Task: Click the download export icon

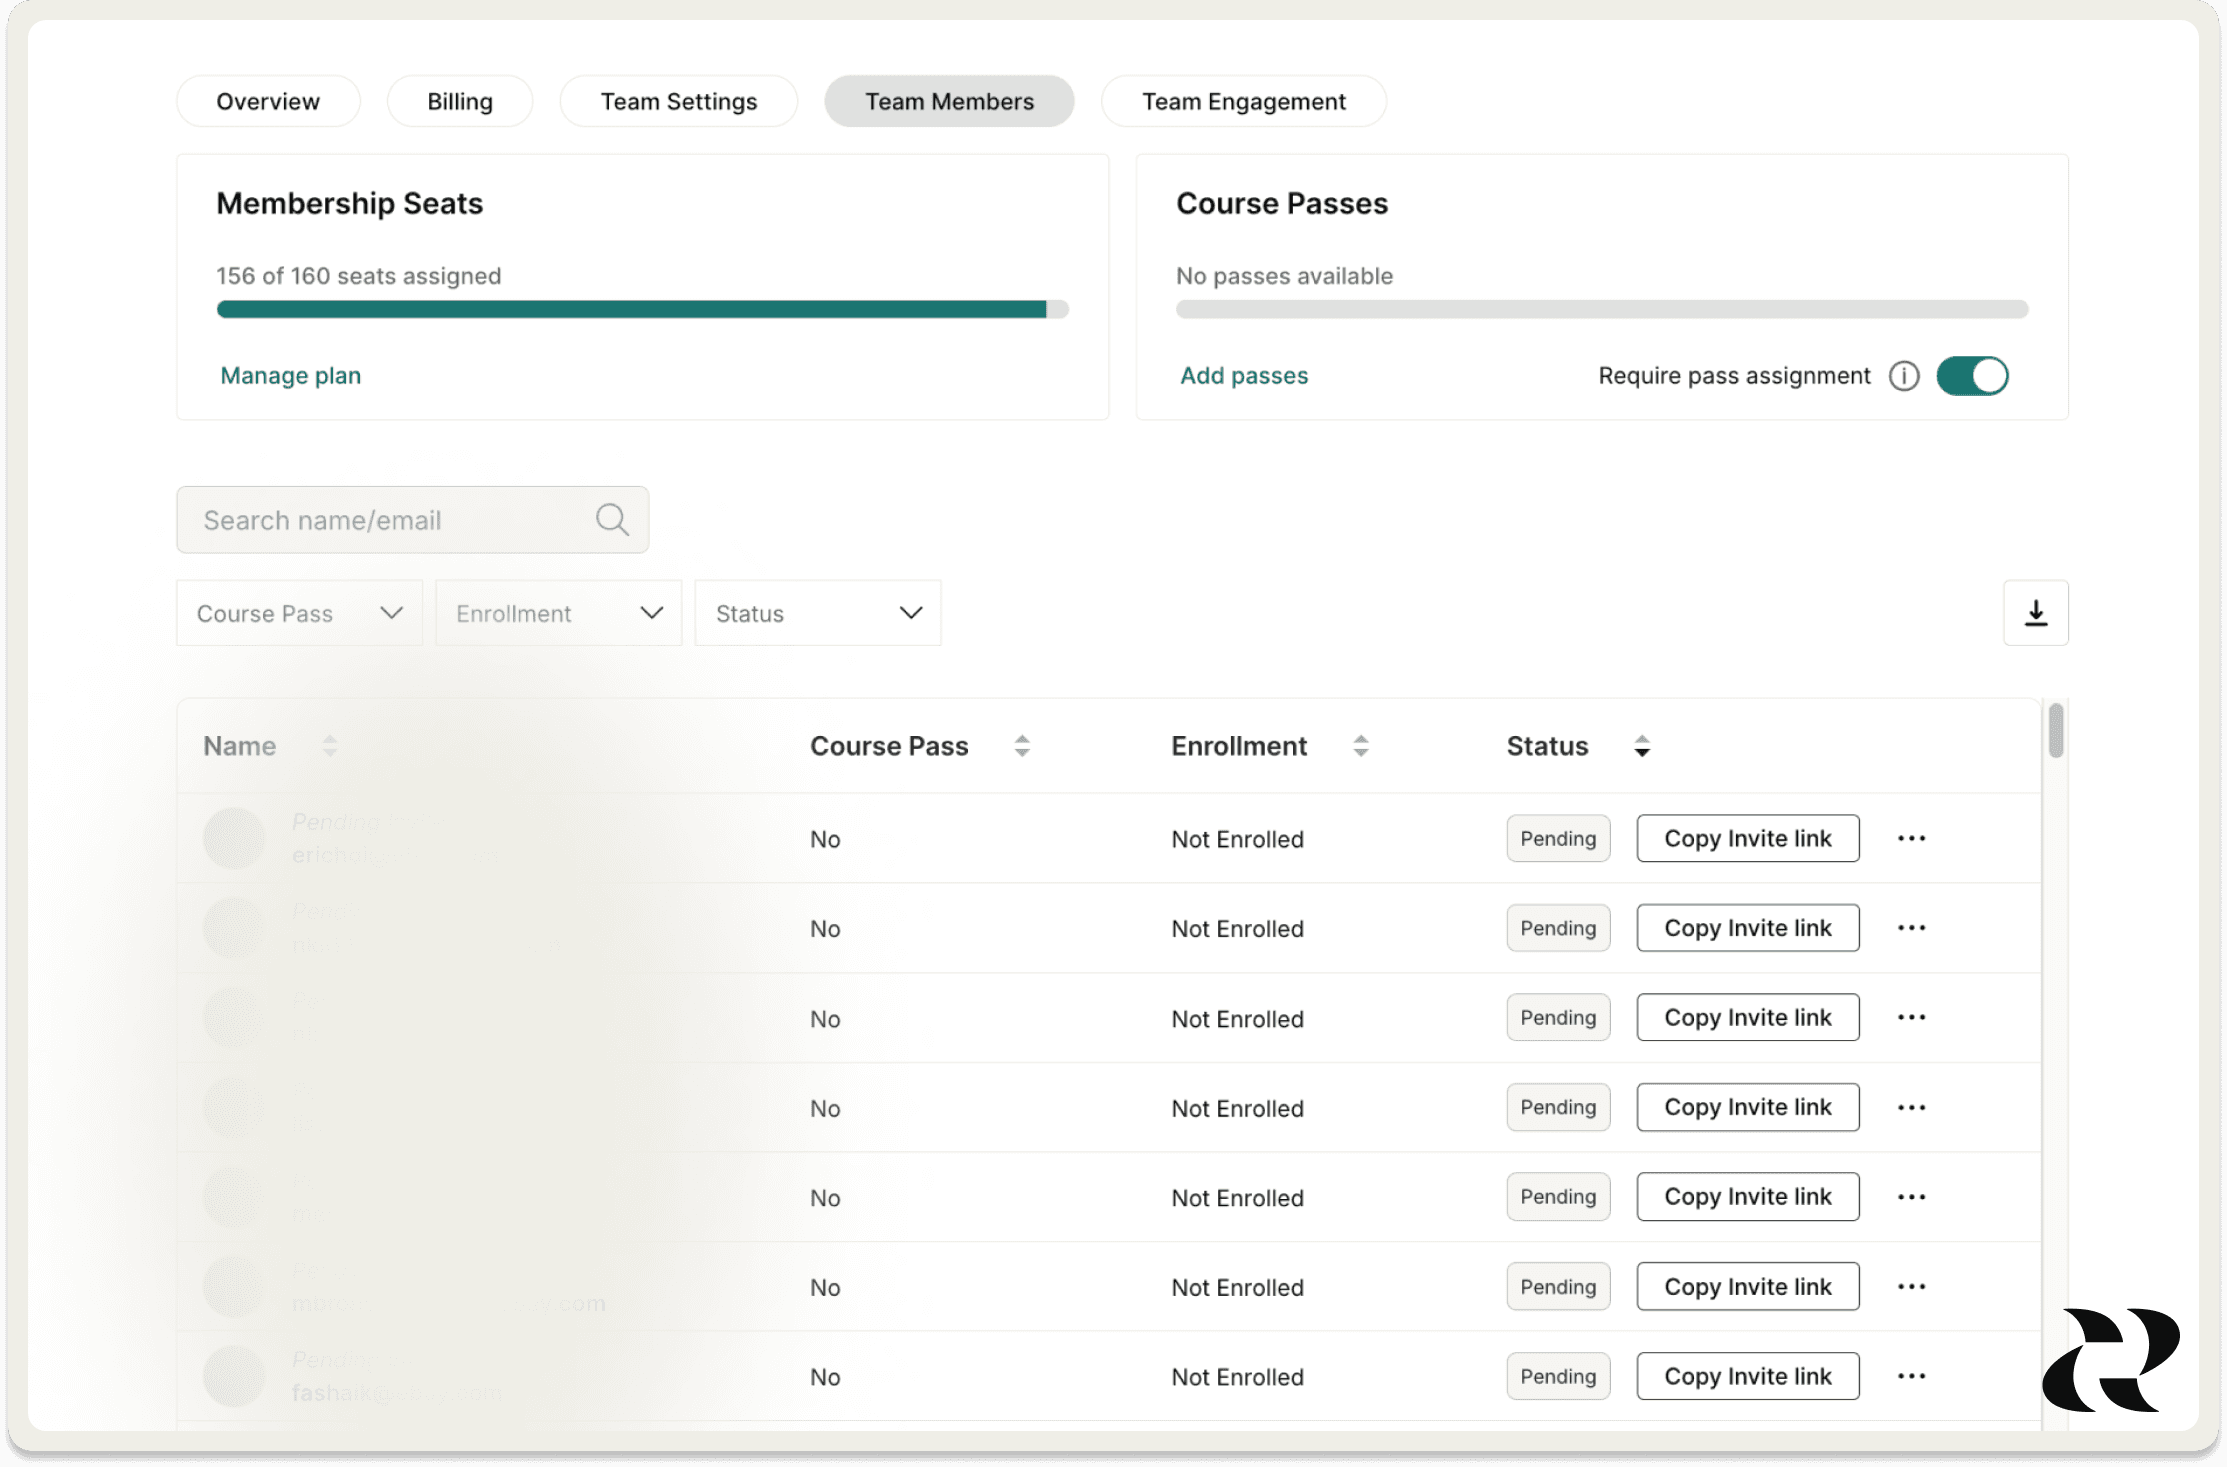Action: tap(2035, 613)
